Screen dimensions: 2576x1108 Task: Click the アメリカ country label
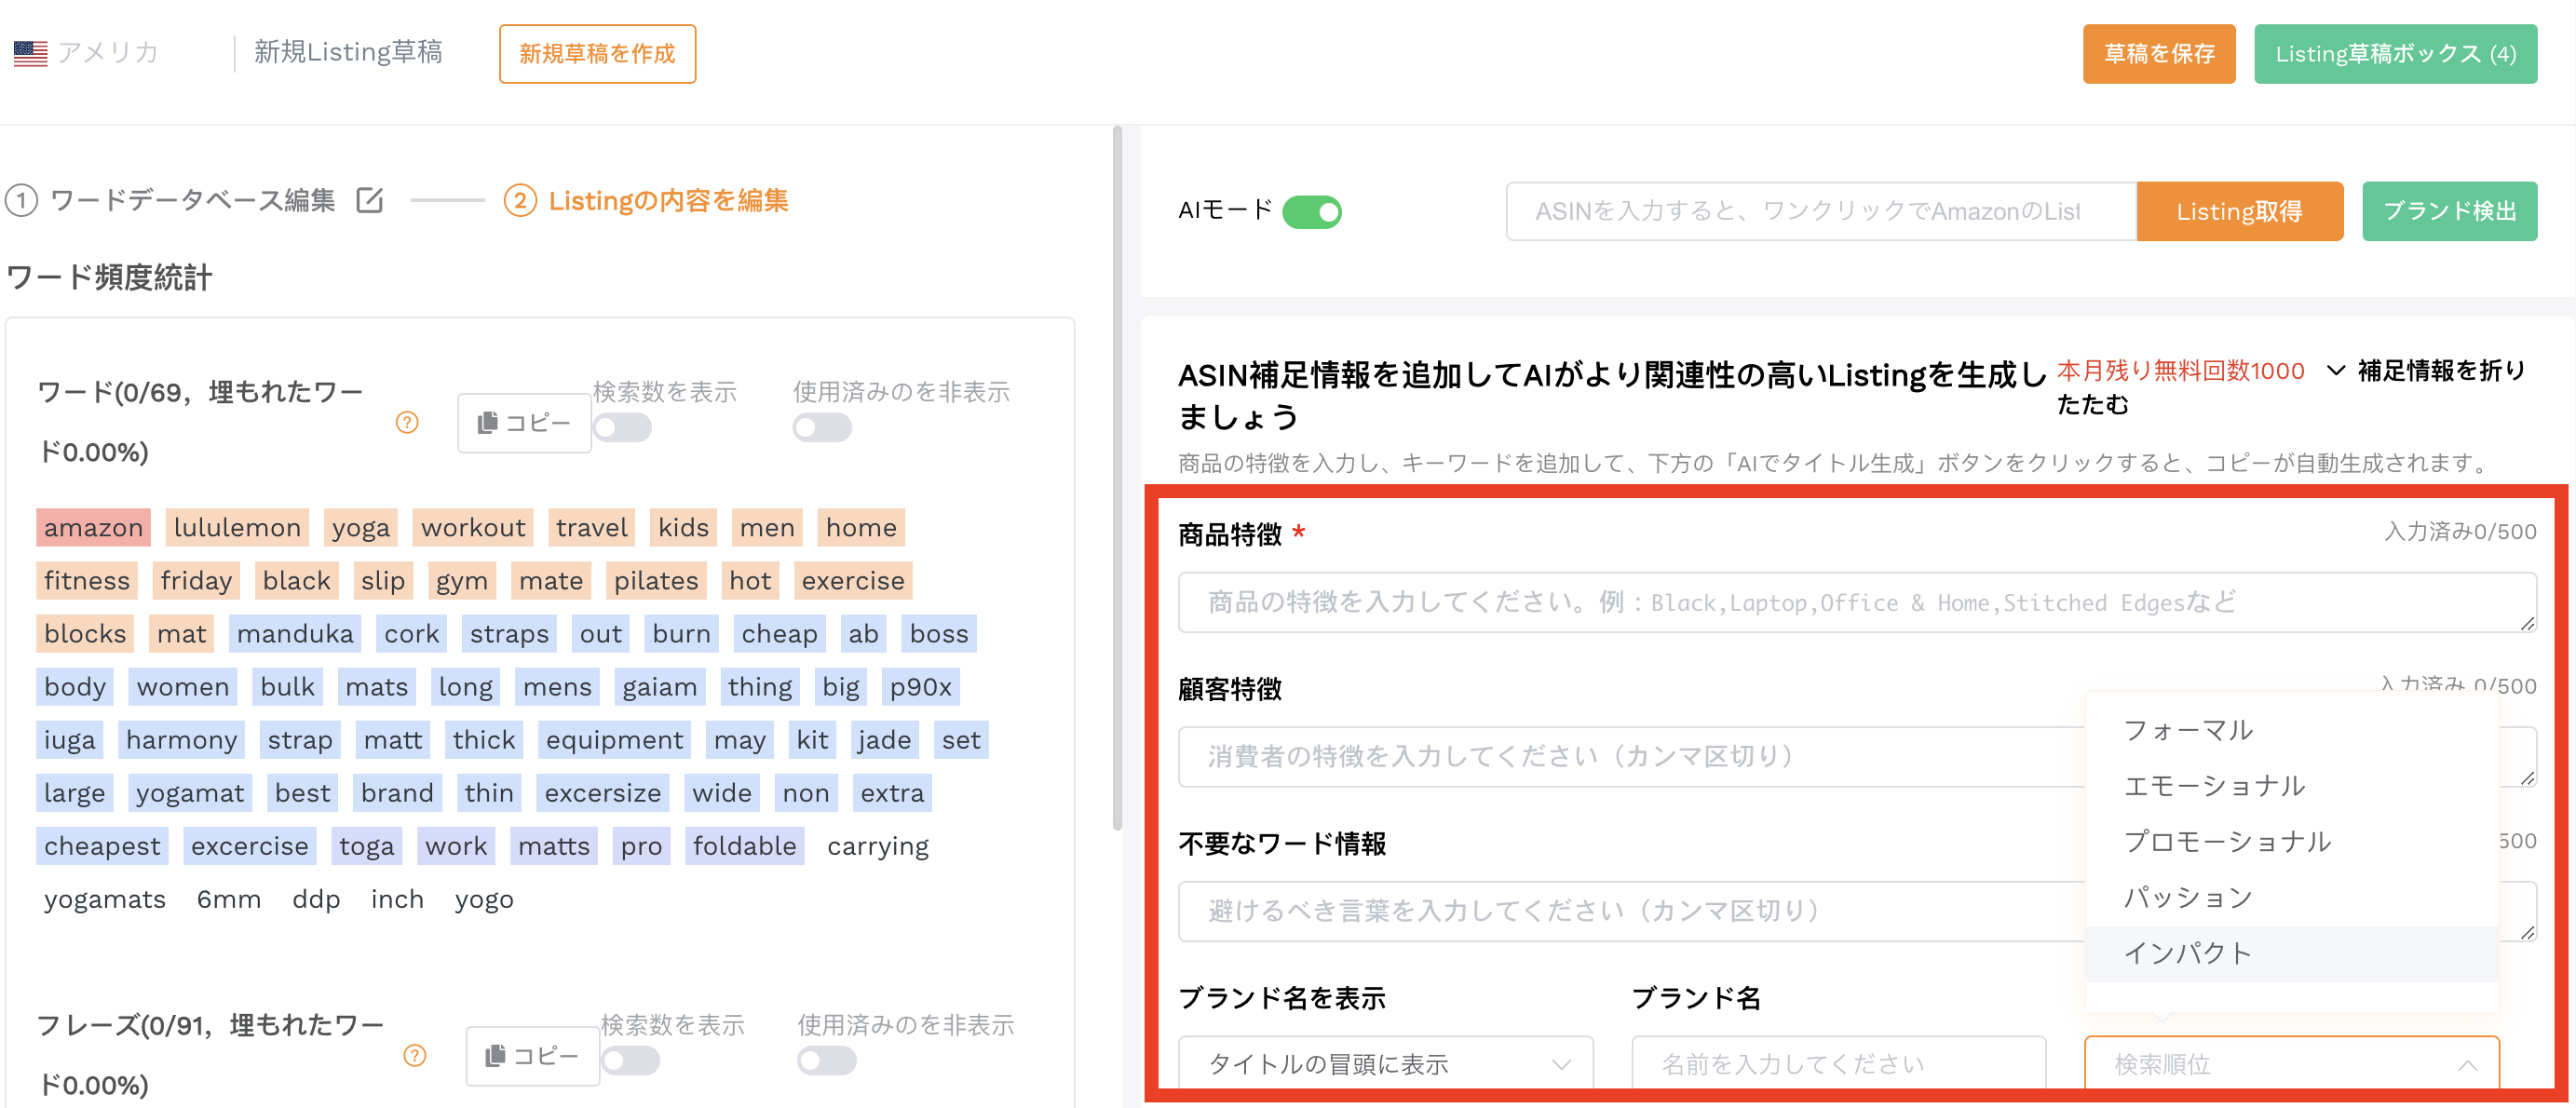(108, 53)
